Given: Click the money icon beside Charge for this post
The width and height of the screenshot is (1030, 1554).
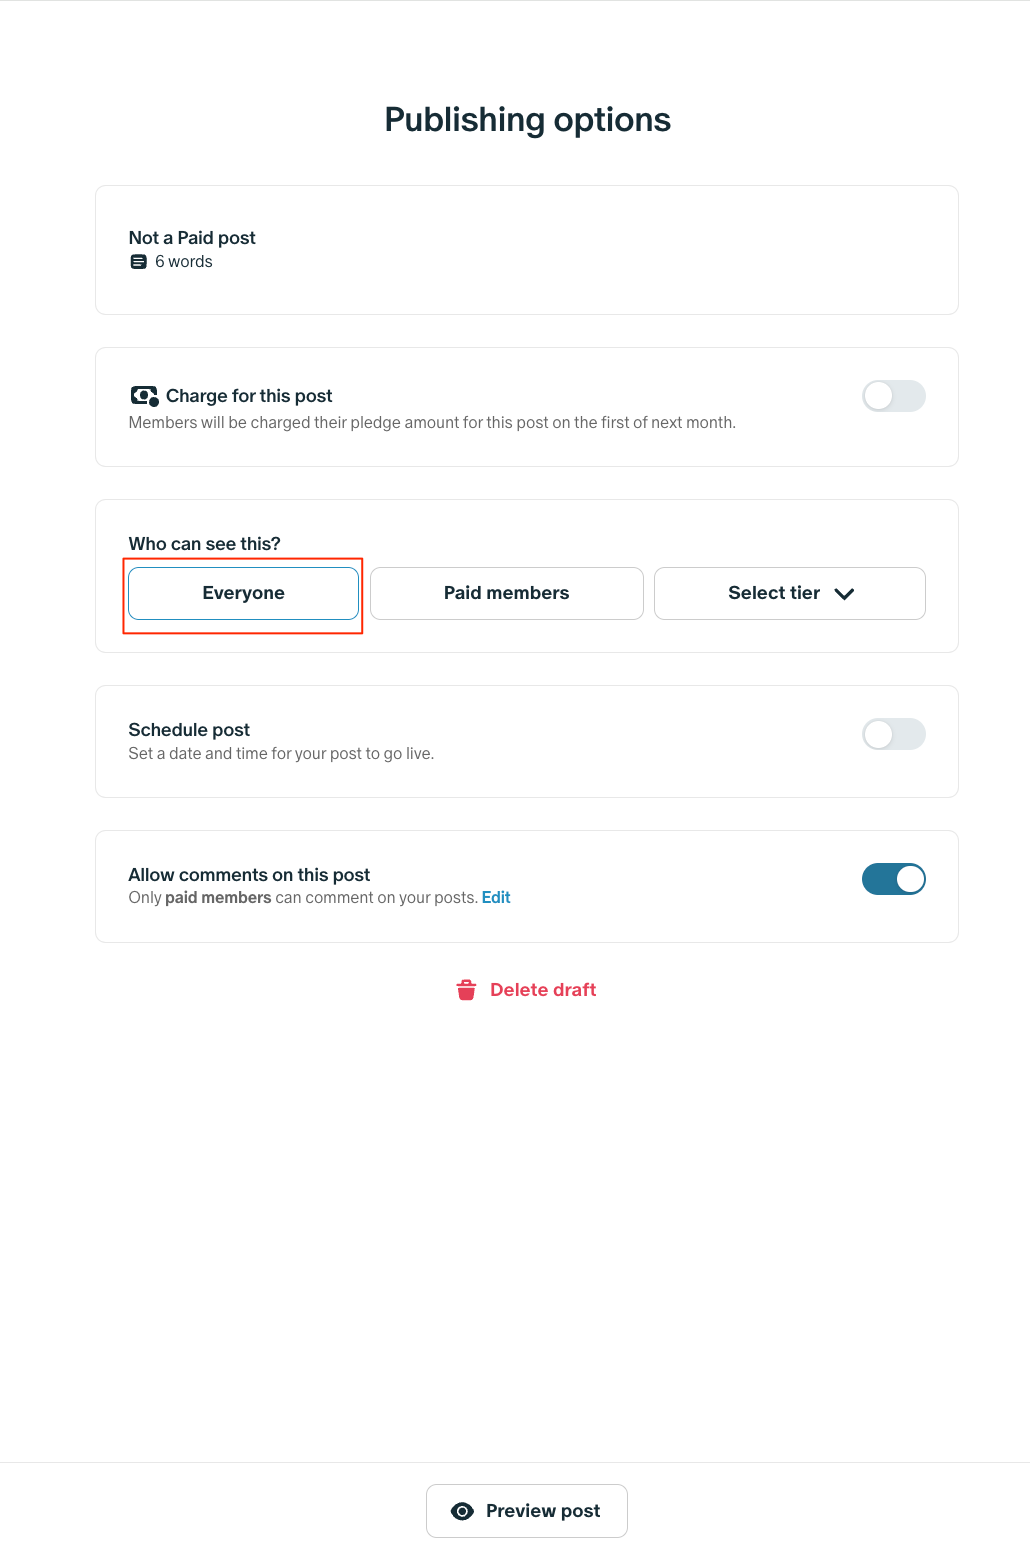Looking at the screenshot, I should (x=144, y=396).
